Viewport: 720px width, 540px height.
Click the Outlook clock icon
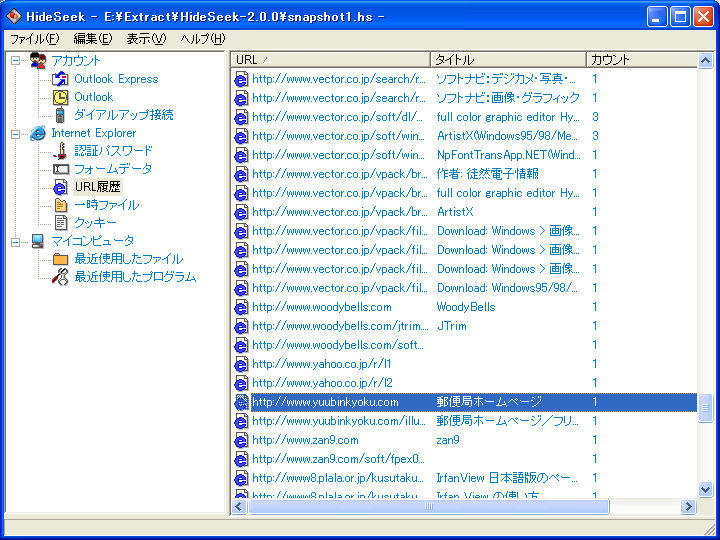point(60,97)
